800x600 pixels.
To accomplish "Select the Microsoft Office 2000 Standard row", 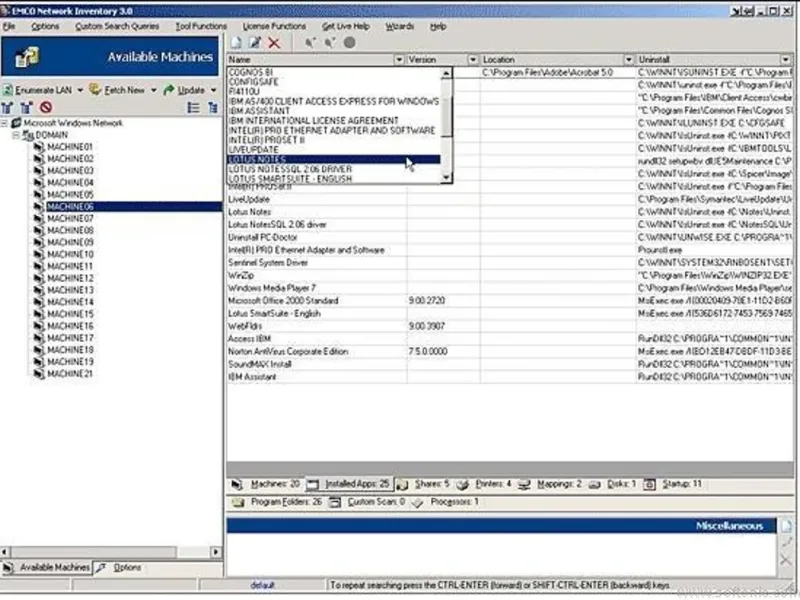I will pos(510,301).
